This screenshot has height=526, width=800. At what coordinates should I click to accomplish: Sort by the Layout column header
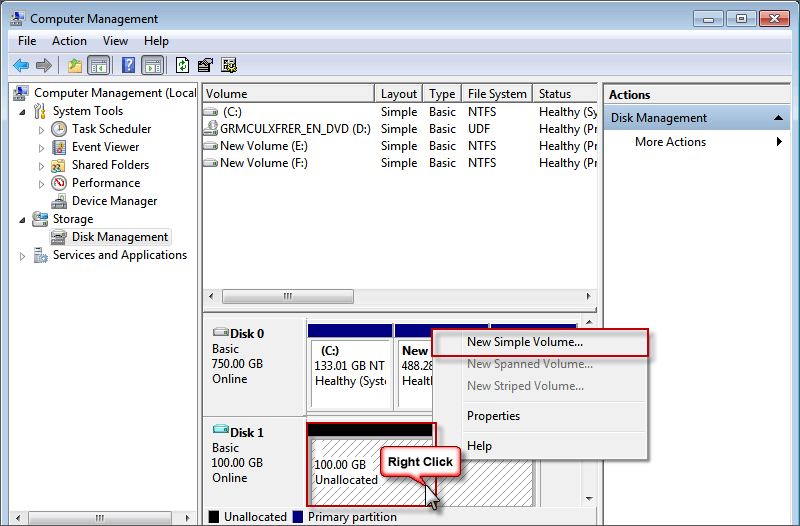click(398, 94)
